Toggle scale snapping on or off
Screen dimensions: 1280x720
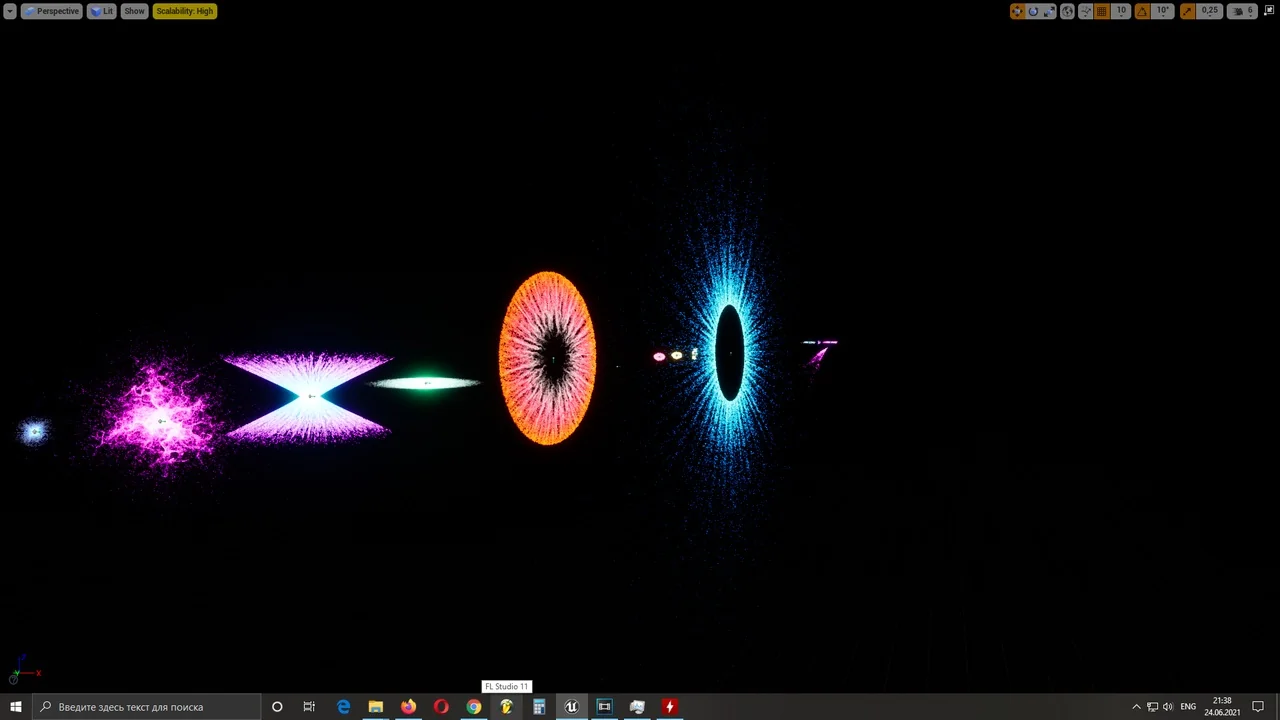[1187, 11]
